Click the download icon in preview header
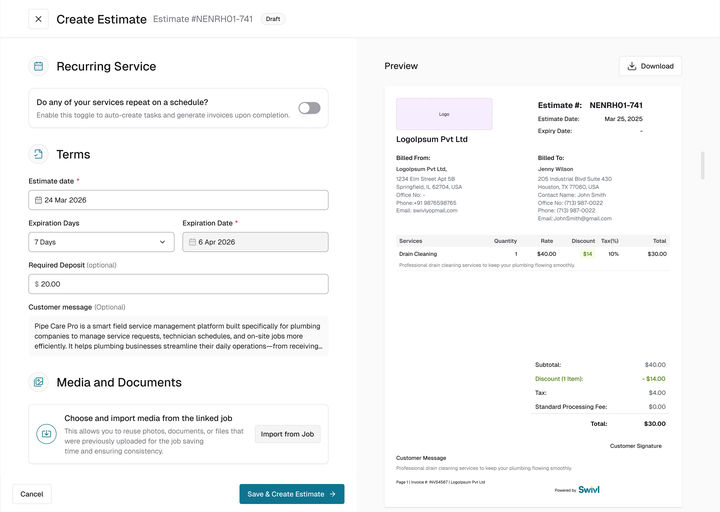This screenshot has width=720, height=512. pos(632,66)
